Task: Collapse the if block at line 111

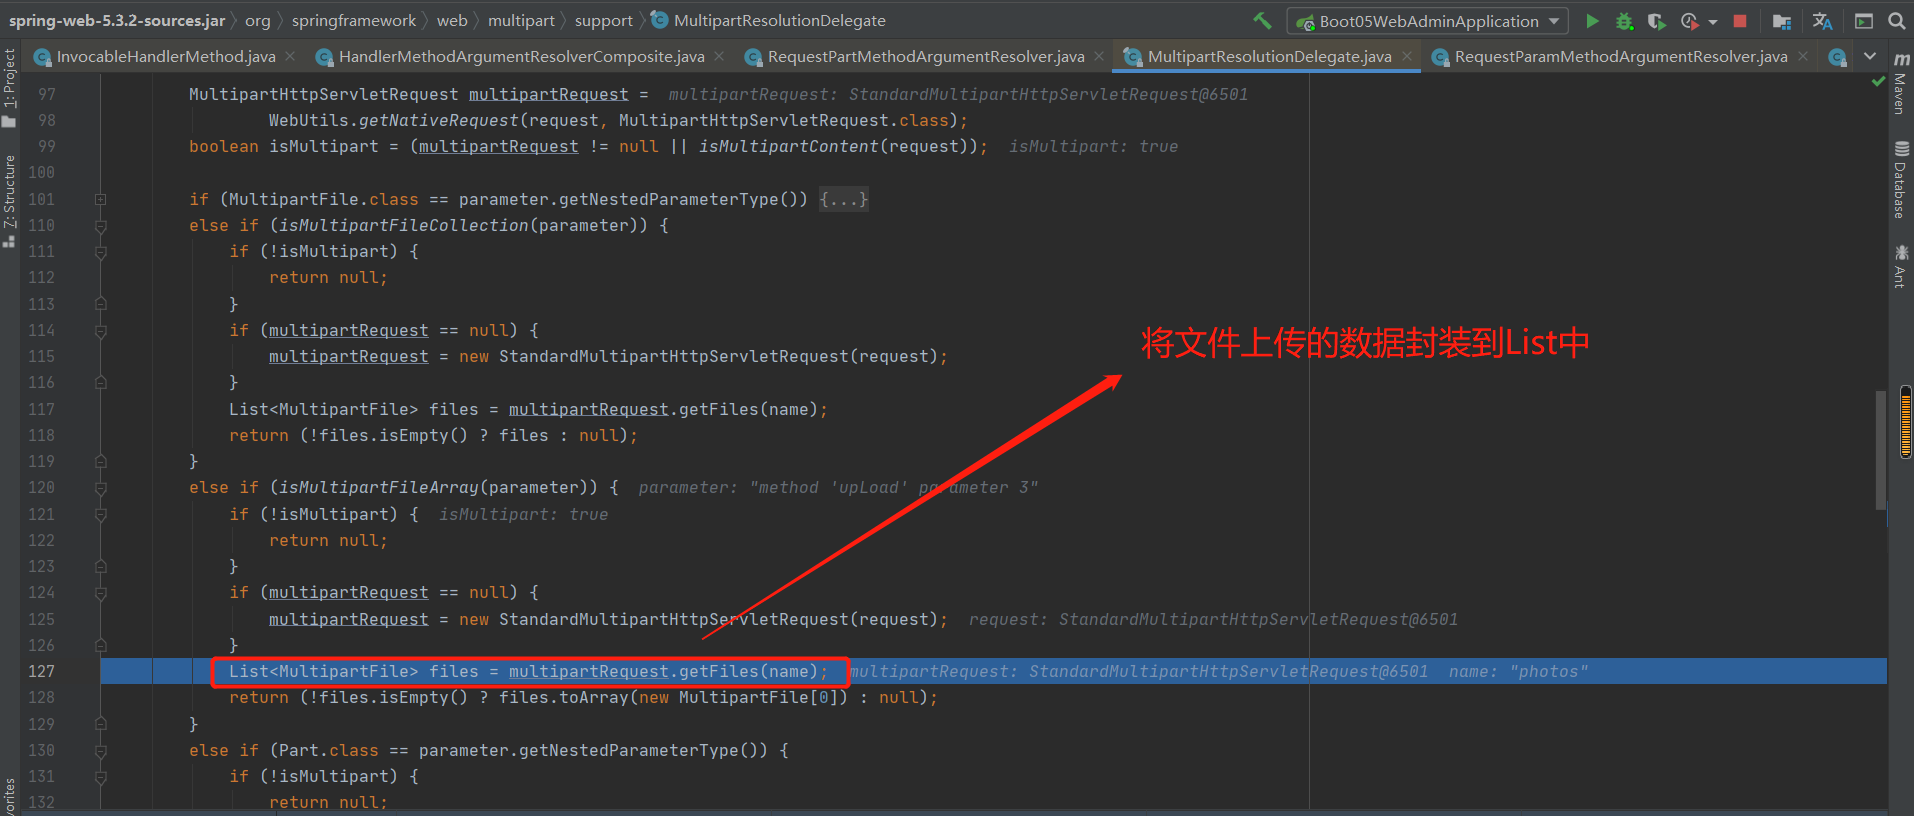Action: click(x=100, y=252)
